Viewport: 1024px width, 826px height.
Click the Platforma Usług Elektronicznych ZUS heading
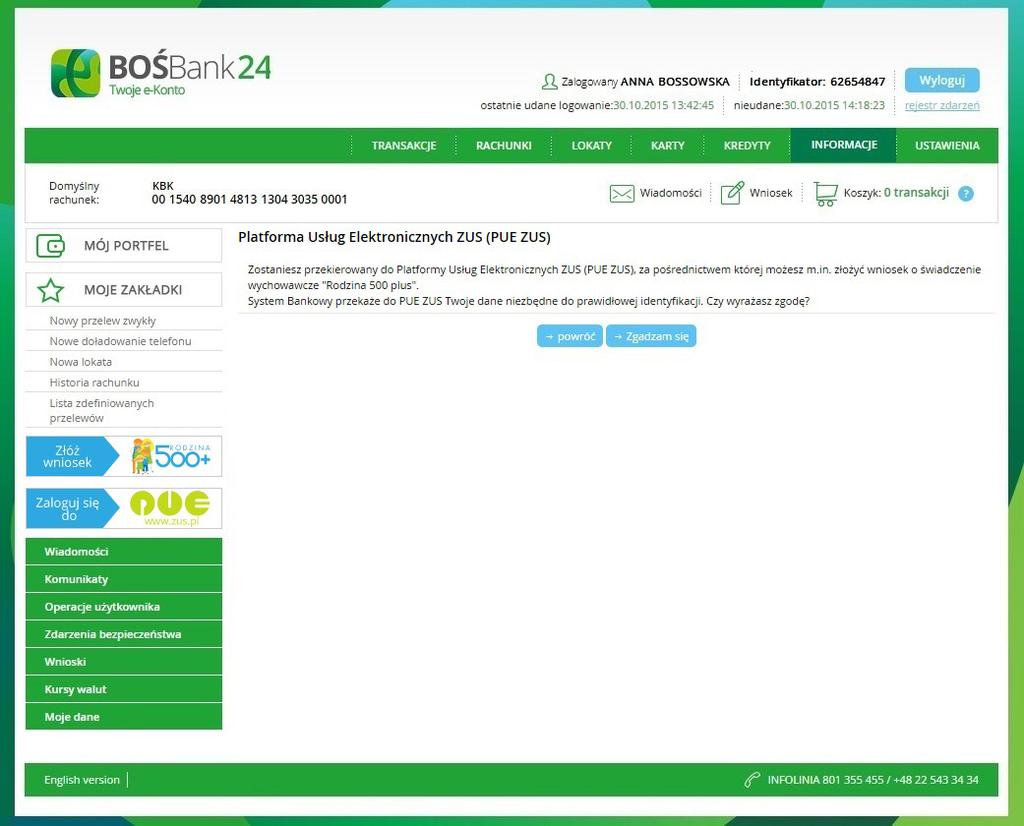tap(394, 237)
